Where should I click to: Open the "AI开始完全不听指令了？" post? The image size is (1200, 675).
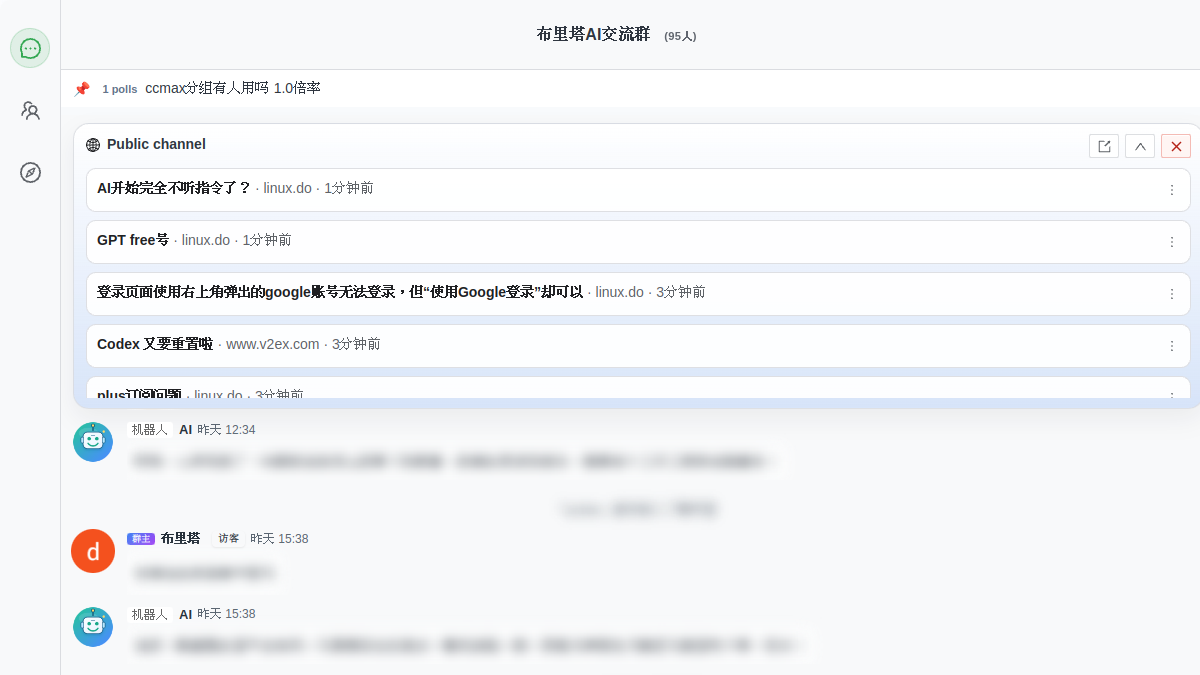(638, 189)
